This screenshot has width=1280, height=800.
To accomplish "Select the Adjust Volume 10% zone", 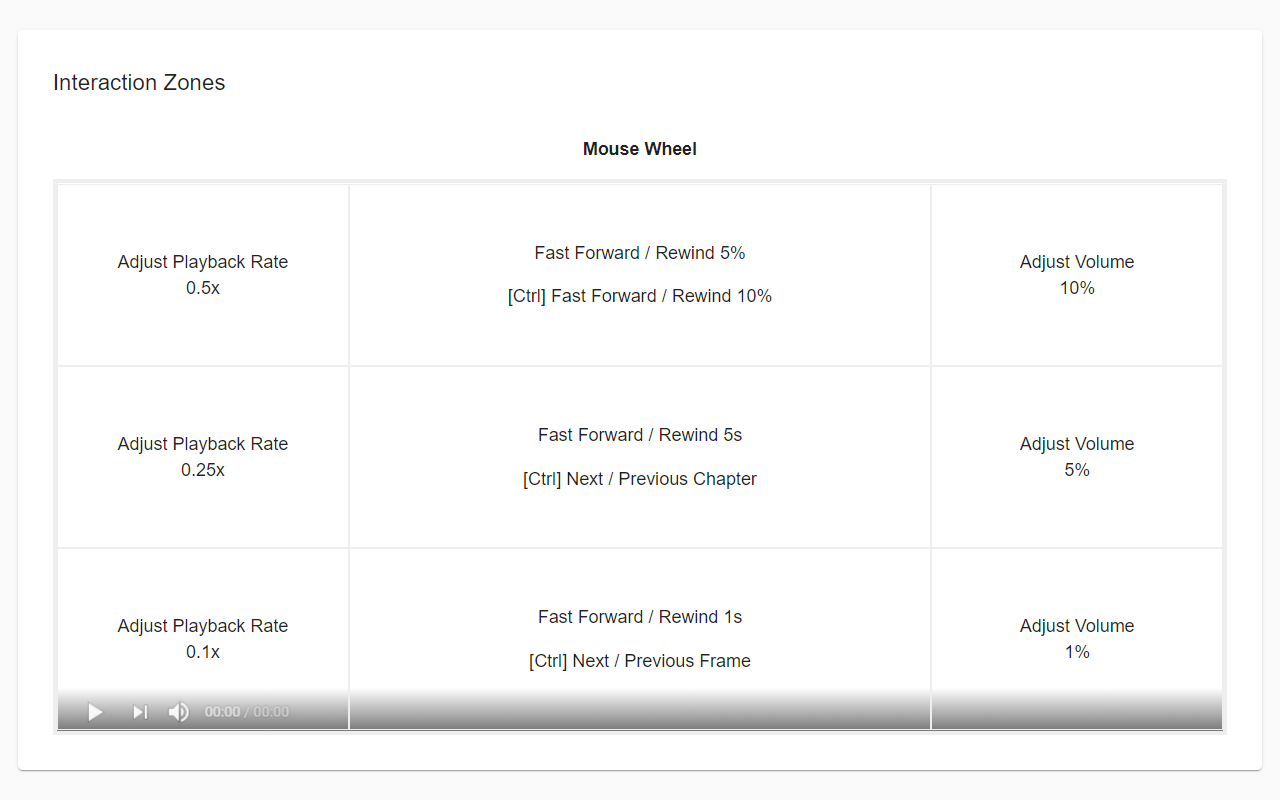I will tap(1077, 275).
